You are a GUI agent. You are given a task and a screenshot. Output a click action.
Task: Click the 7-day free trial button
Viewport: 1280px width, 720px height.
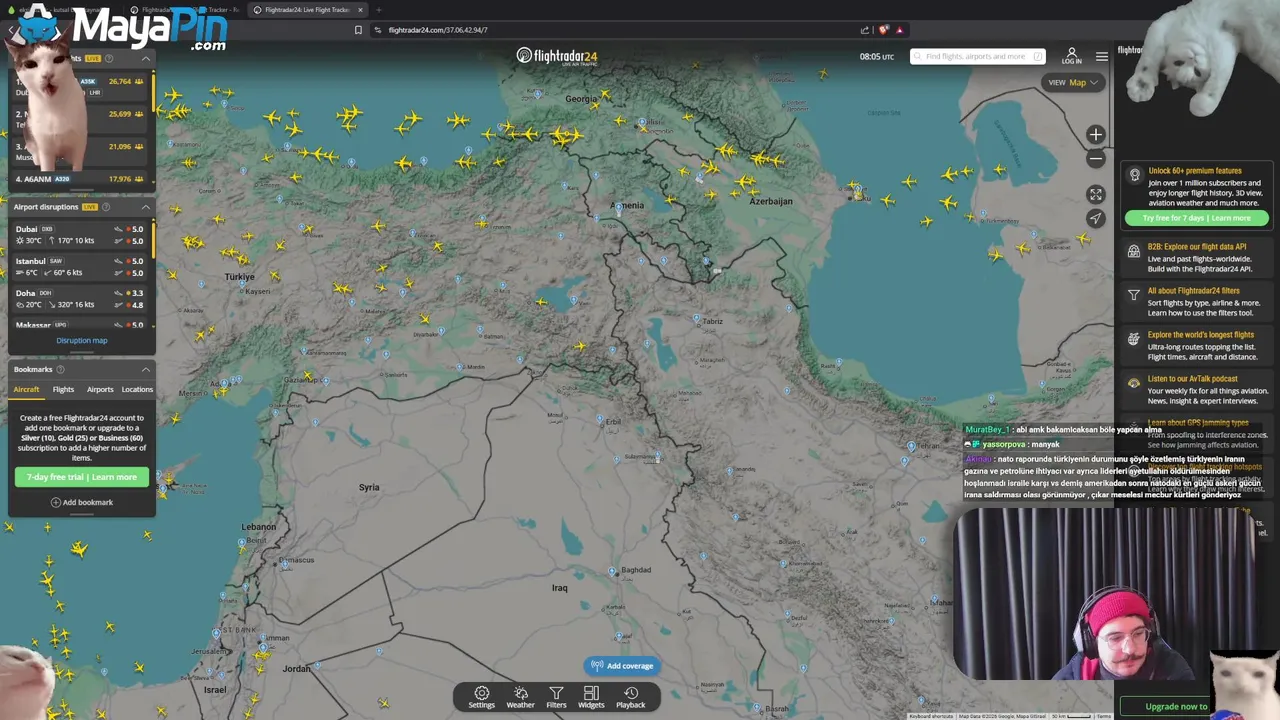(82, 477)
